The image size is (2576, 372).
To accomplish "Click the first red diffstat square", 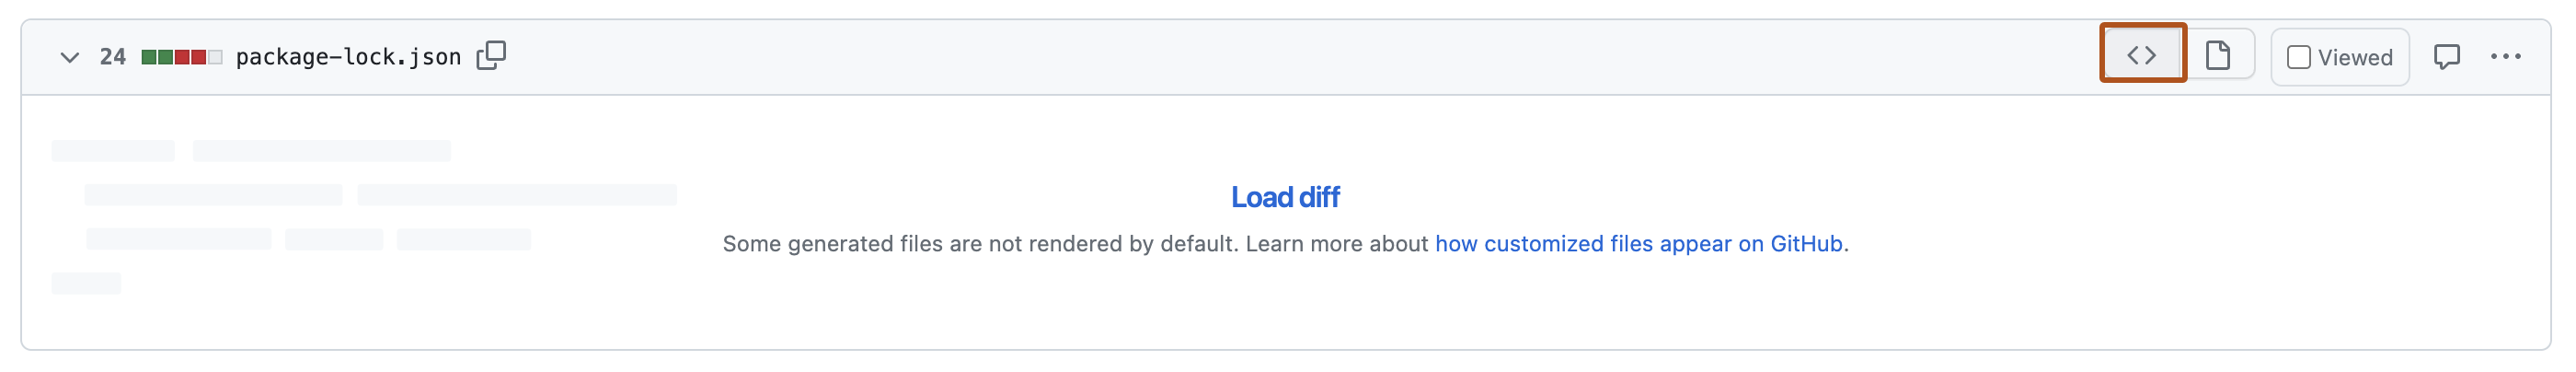I will click(x=182, y=57).
